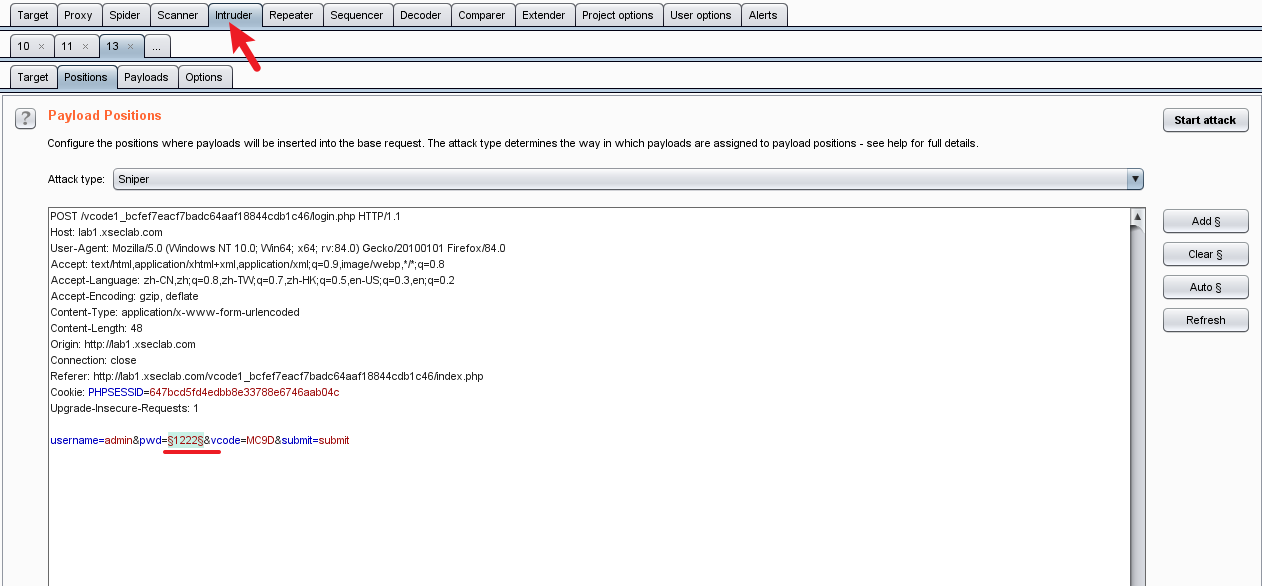Go to the Repeater tab
This screenshot has height=586, width=1262.
[291, 15]
